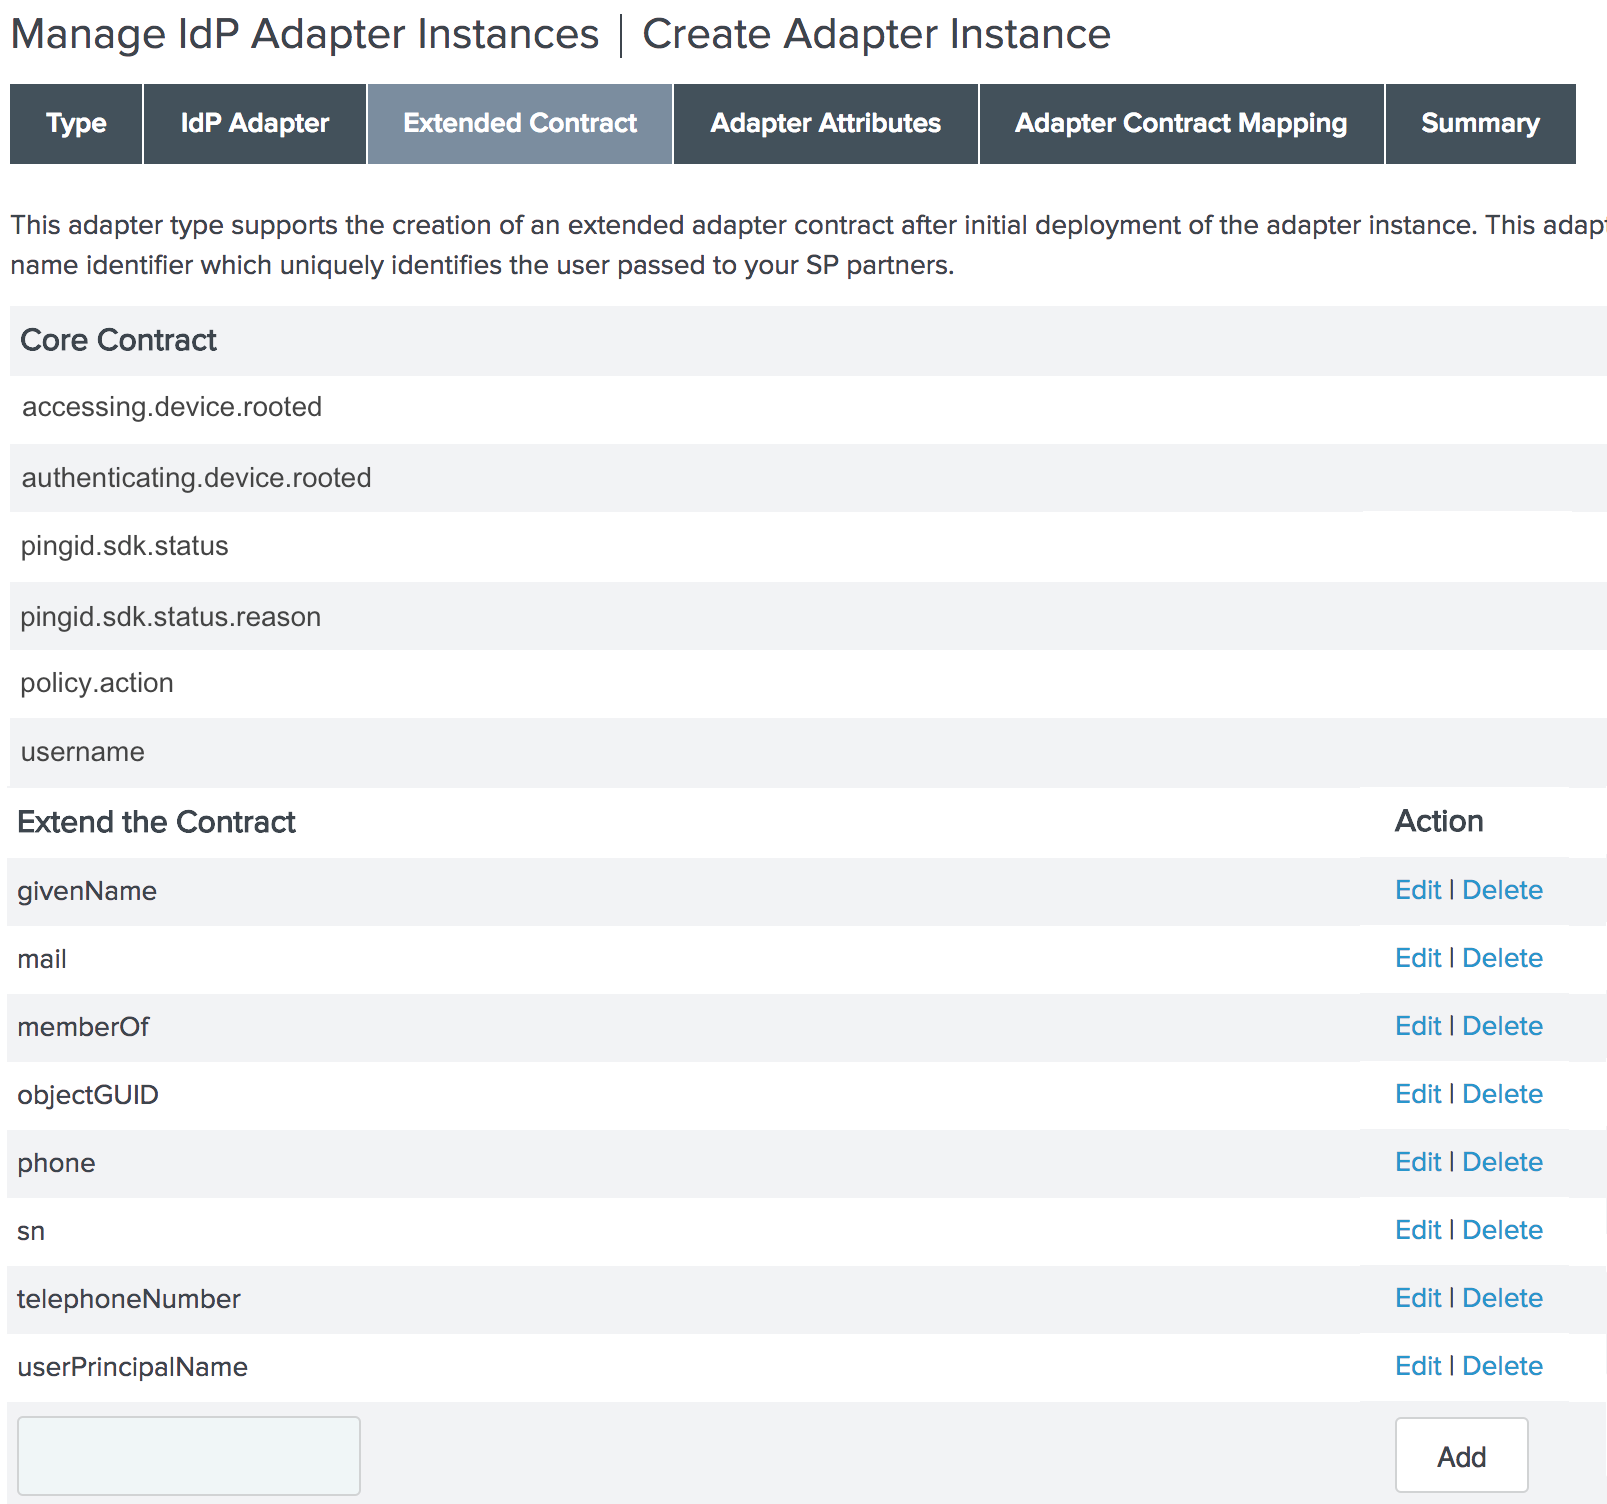Click the mail attribute name
Viewport: 1607px width, 1504px height.
pyautogui.click(x=42, y=959)
